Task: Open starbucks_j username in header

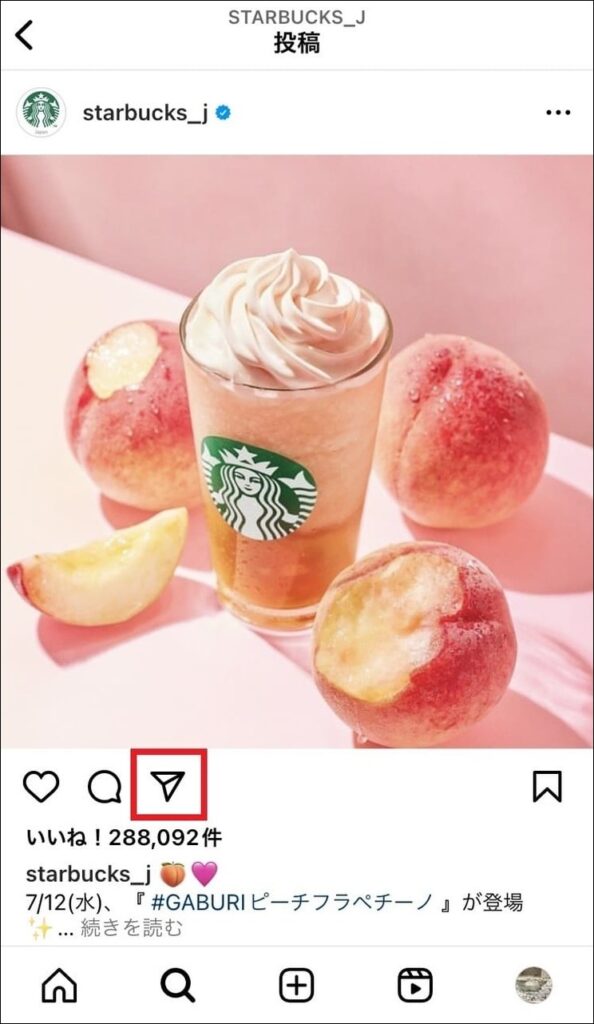Action: (x=145, y=113)
